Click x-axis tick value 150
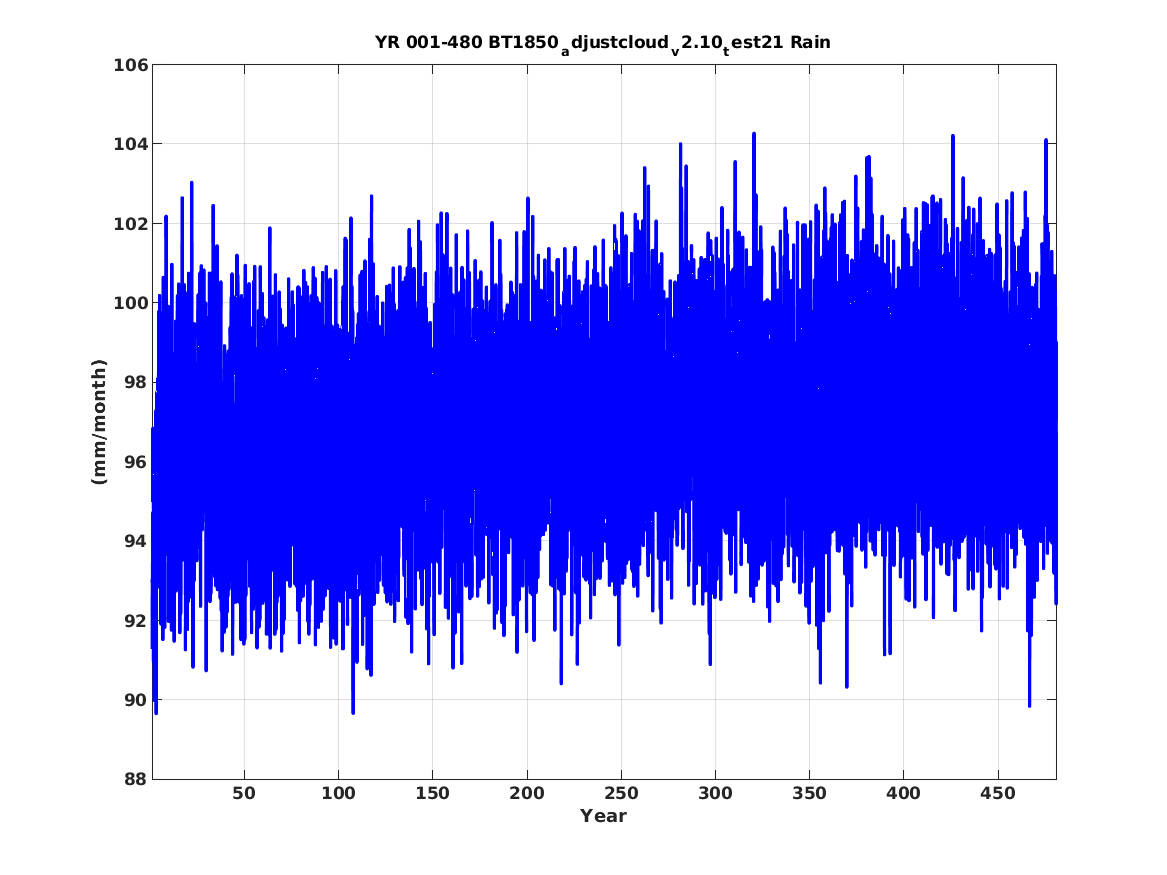 coord(432,793)
